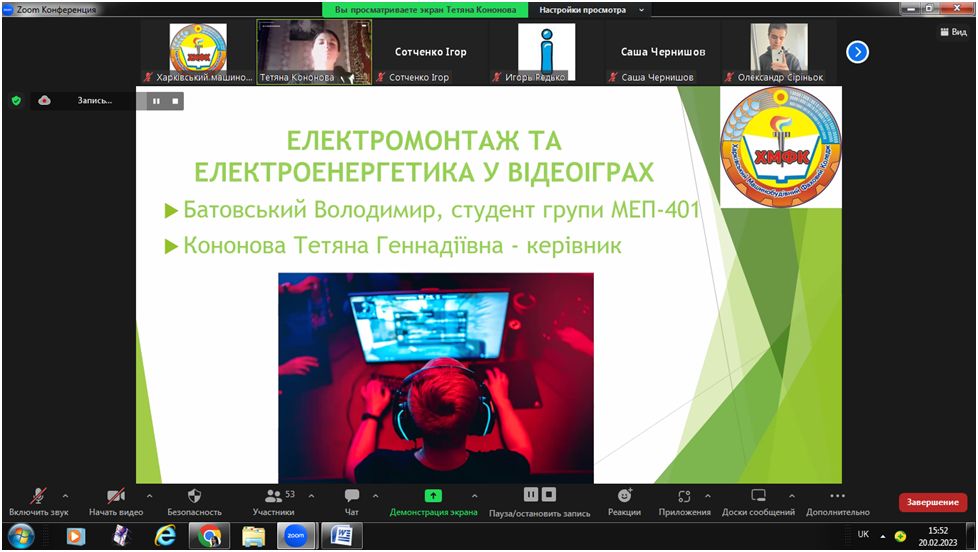The image size is (978, 552).
Task: Open the Windows Start button
Action: [21, 536]
